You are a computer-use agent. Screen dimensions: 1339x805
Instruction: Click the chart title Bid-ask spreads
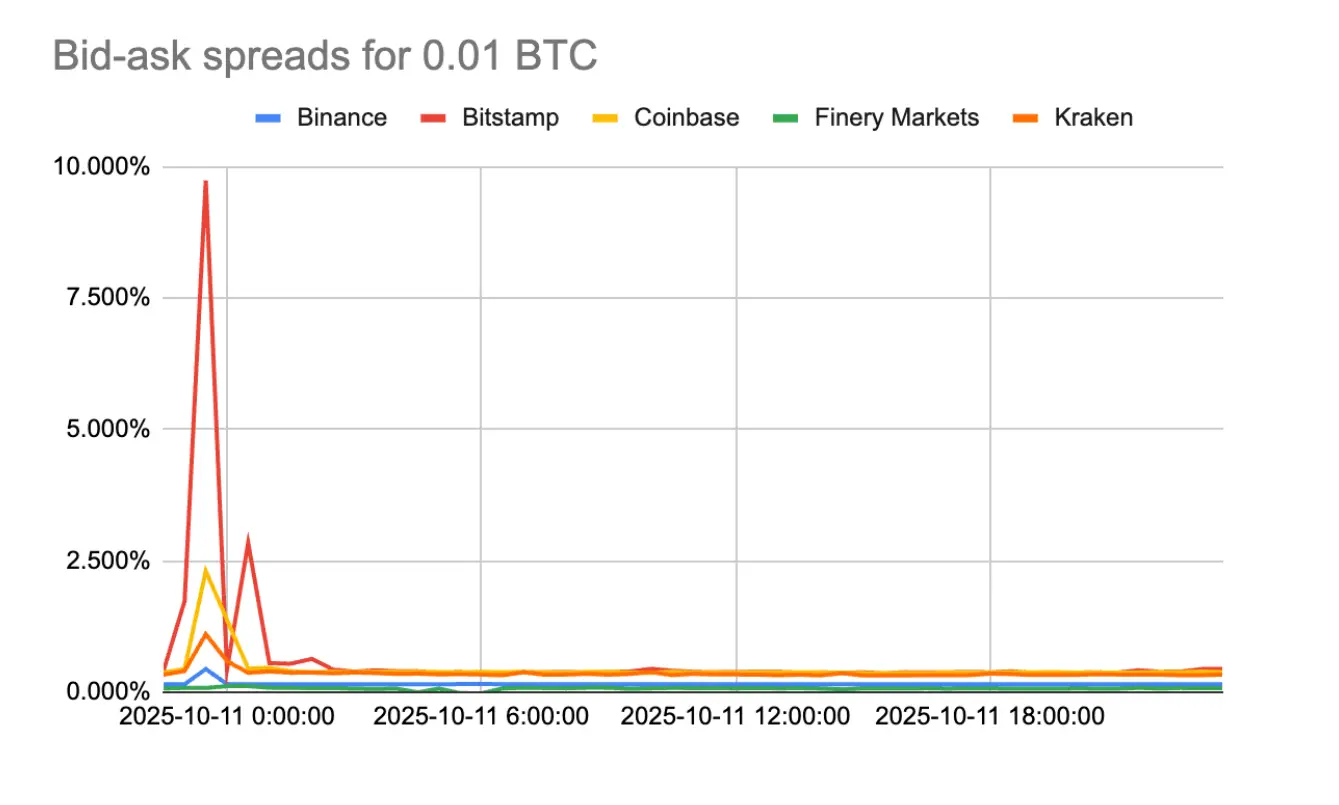pos(324,57)
